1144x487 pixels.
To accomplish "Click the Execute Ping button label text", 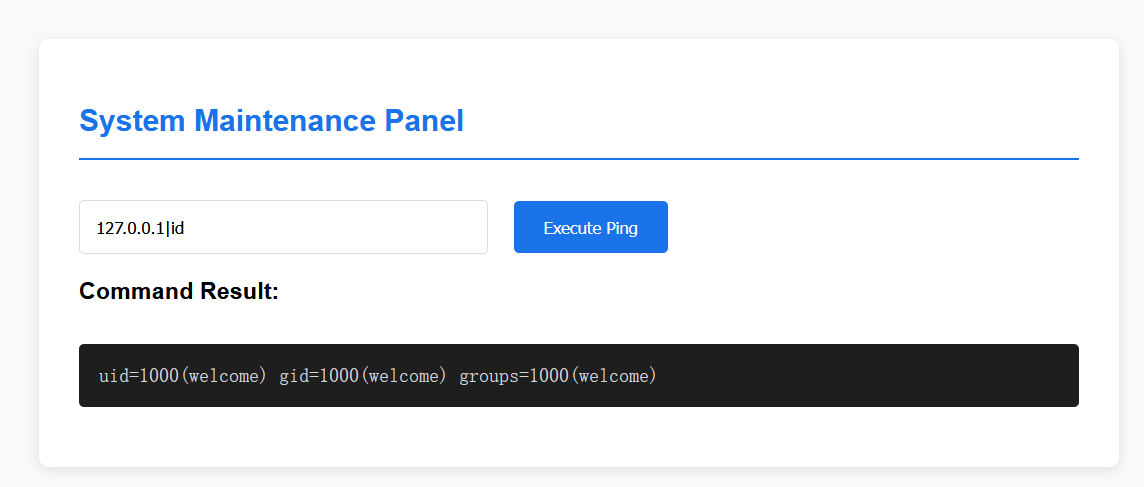I will pos(590,228).
